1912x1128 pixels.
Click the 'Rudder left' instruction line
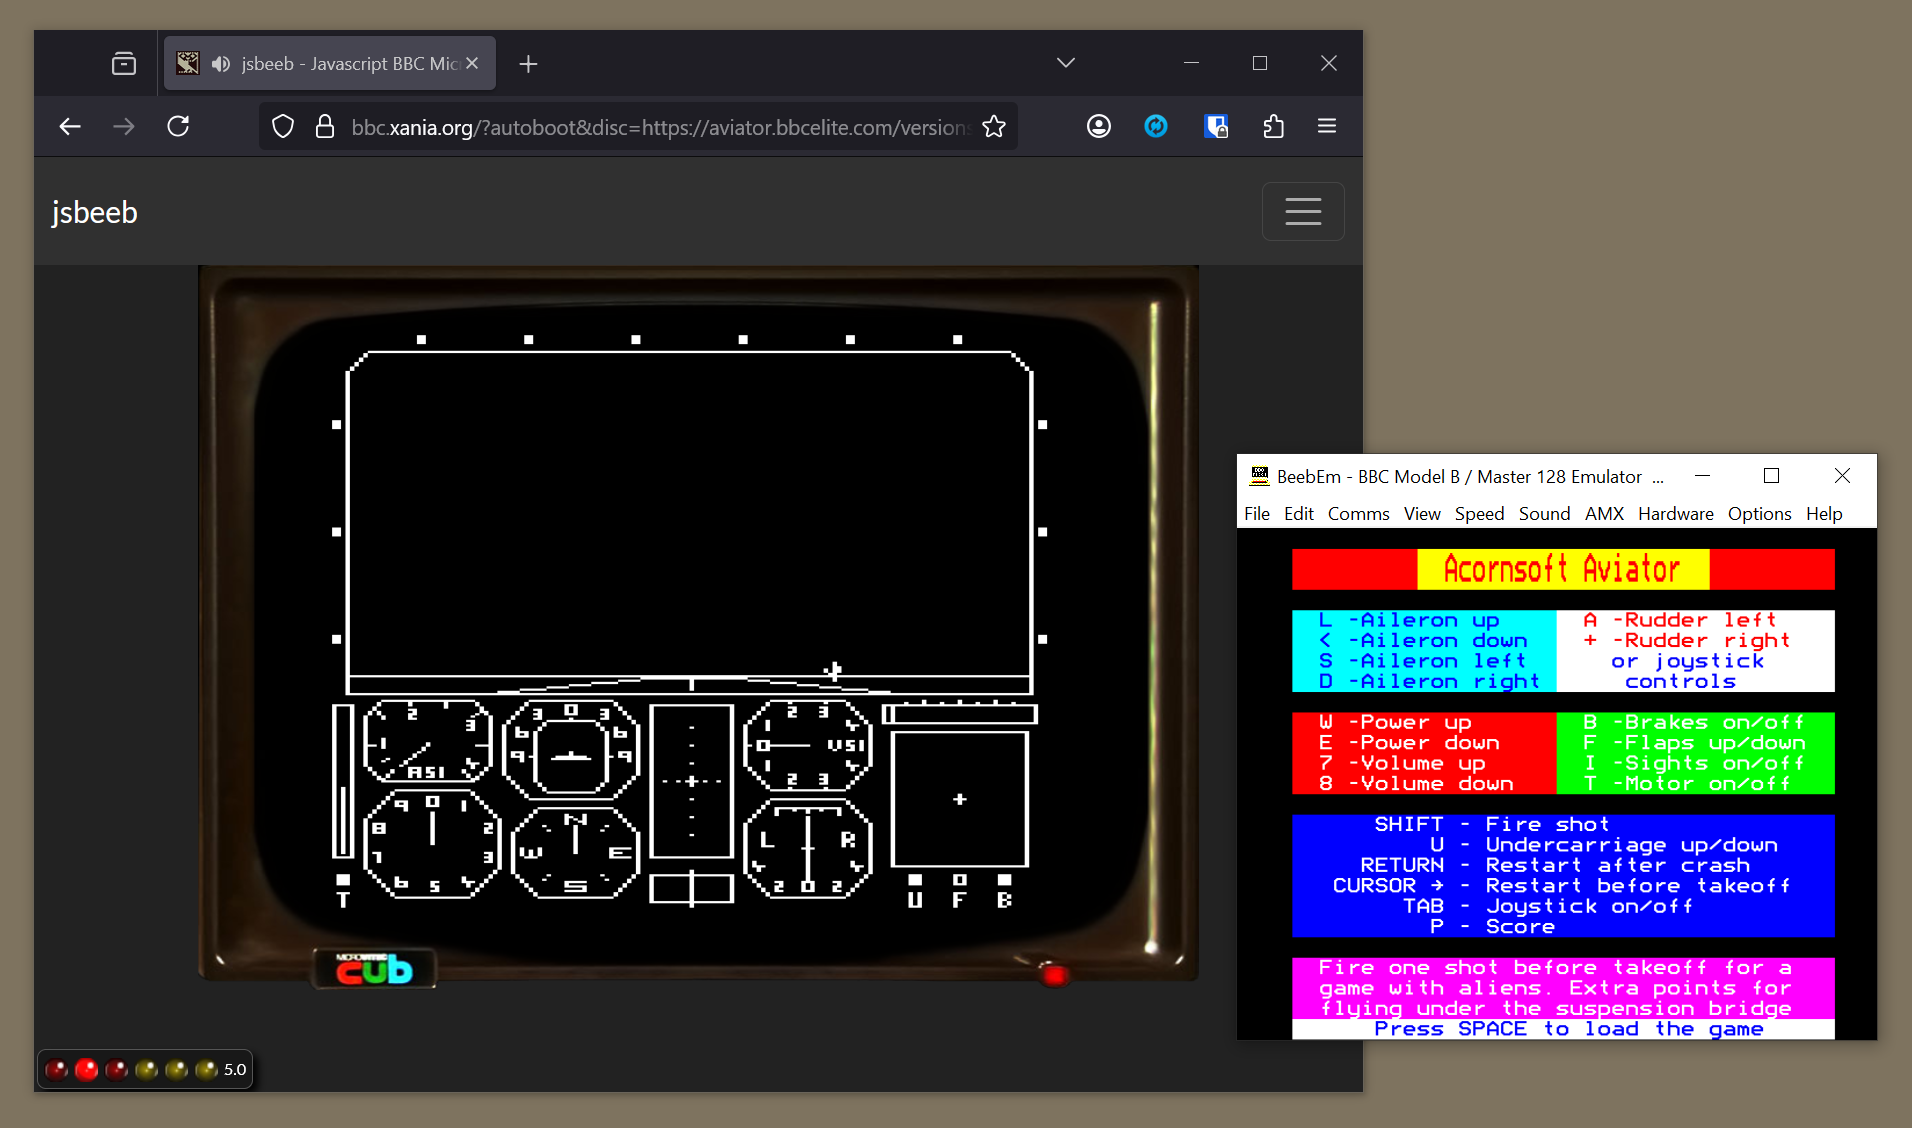point(1680,620)
